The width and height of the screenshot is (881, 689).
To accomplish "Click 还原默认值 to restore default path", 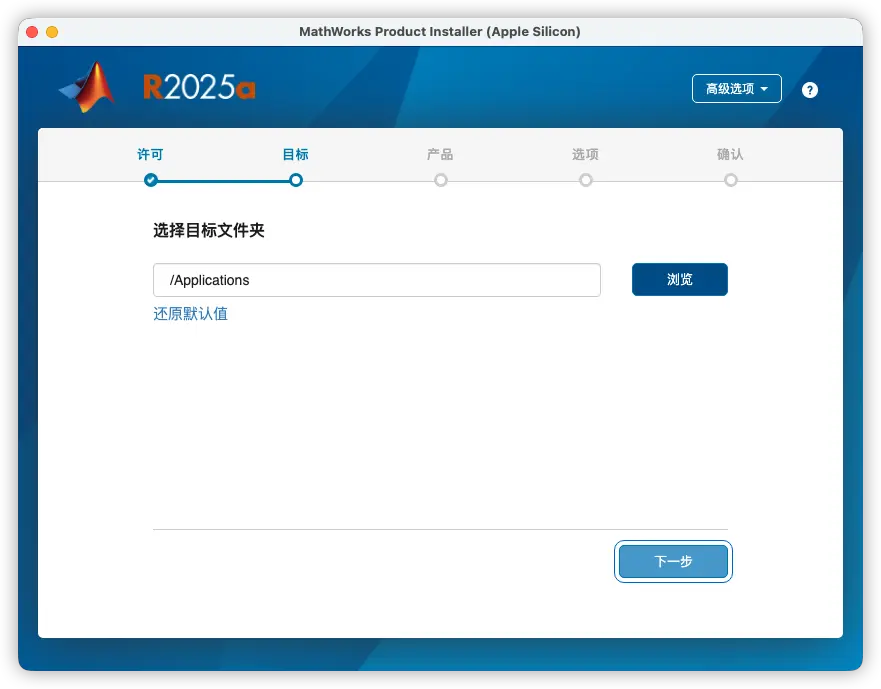I will 190,313.
